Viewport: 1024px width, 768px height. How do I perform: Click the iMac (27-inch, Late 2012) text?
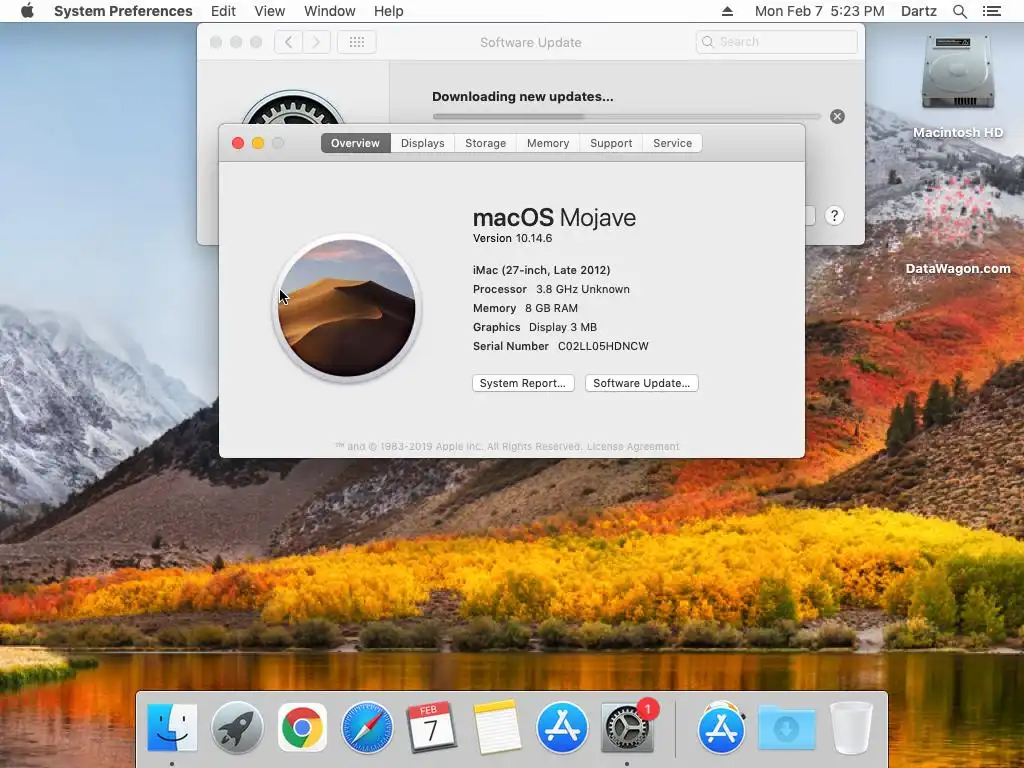[x=541, y=270]
